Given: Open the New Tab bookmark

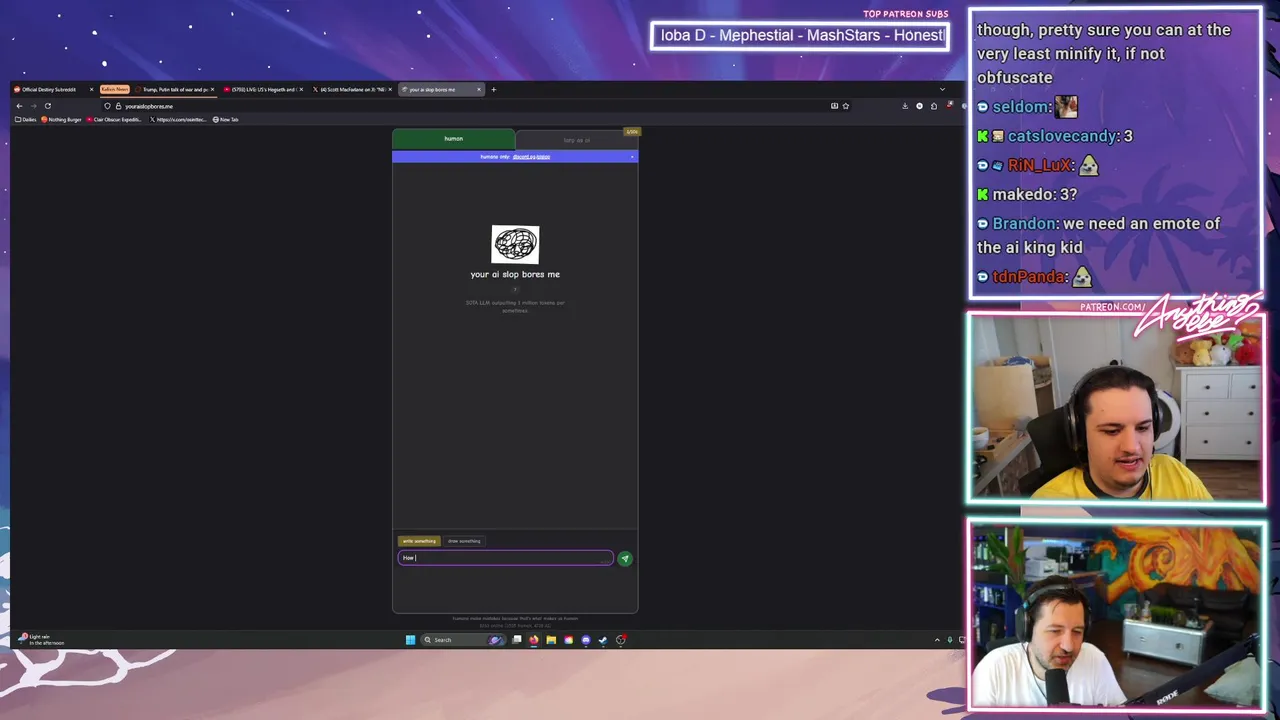Looking at the screenshot, I should pos(226,120).
